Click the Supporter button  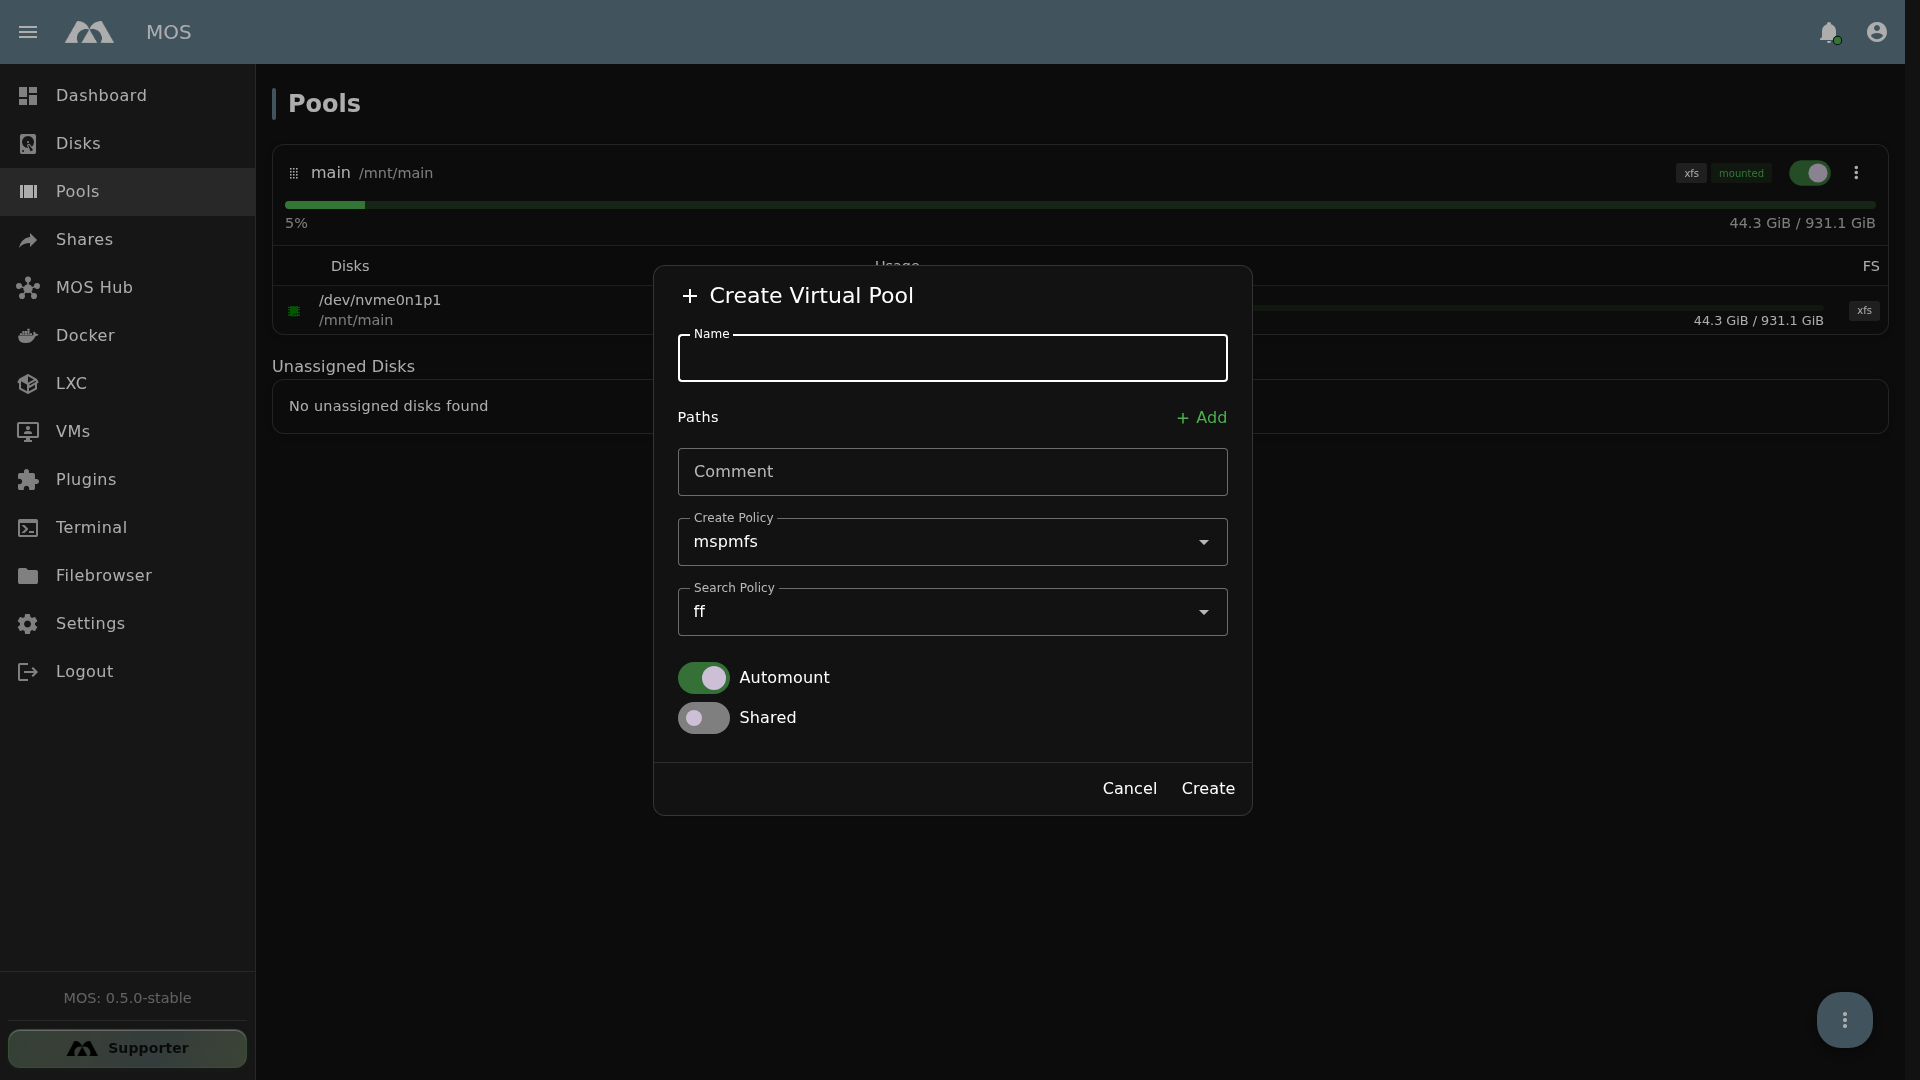coord(127,1049)
